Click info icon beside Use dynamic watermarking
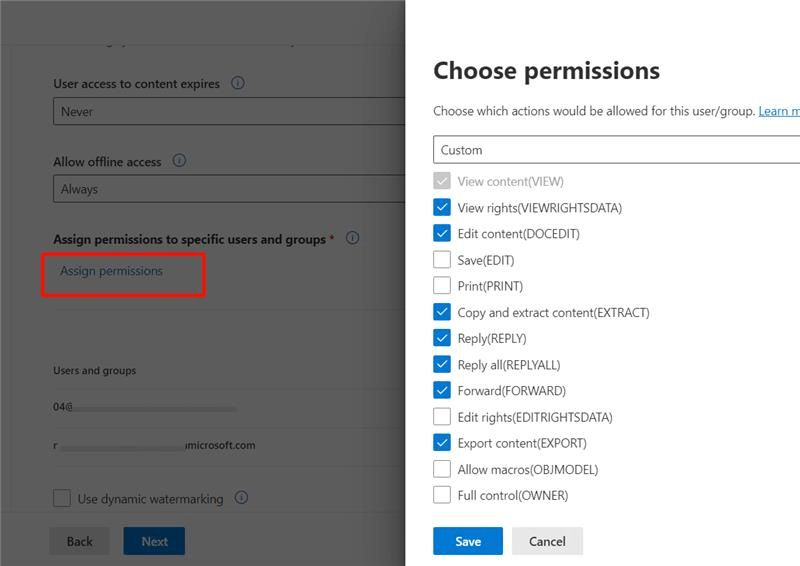Viewport: 800px width, 566px height. (241, 498)
